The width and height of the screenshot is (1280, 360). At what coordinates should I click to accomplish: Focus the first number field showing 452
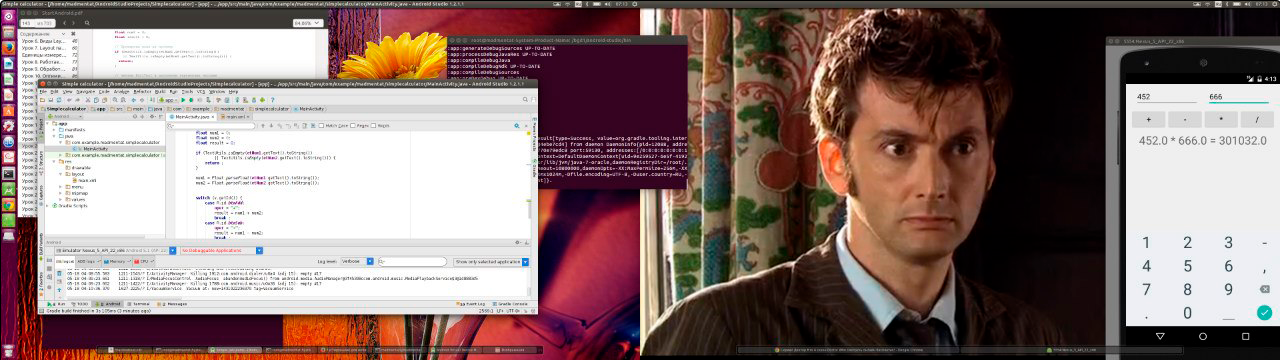[1166, 97]
